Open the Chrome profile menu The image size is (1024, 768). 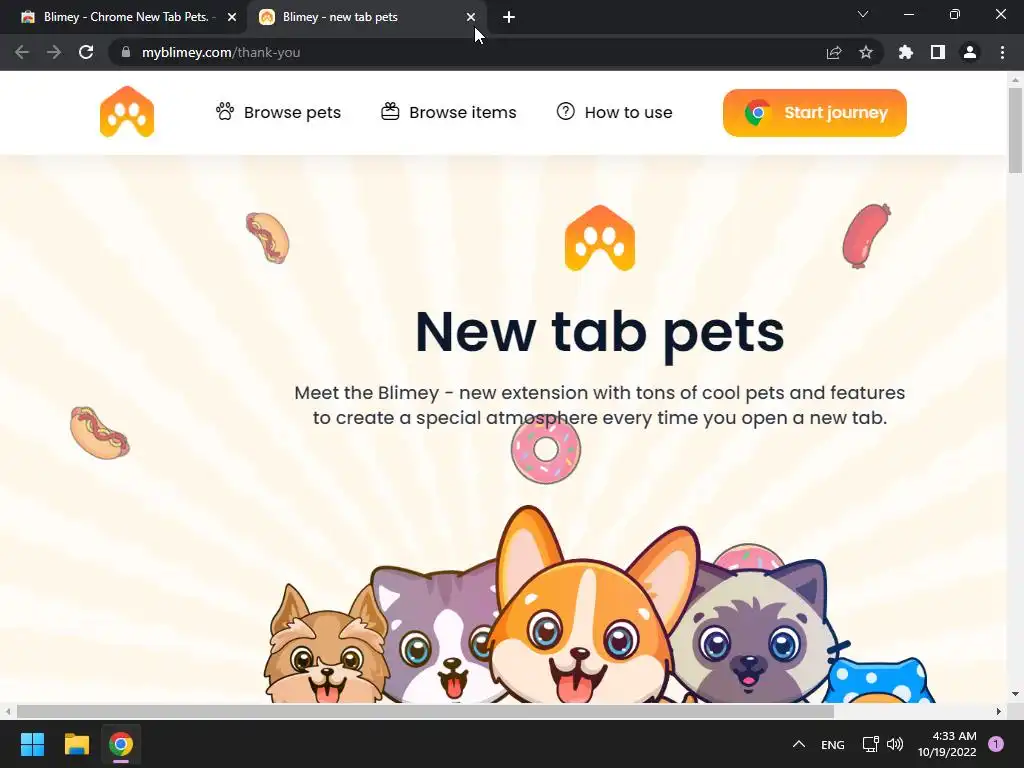click(x=970, y=52)
